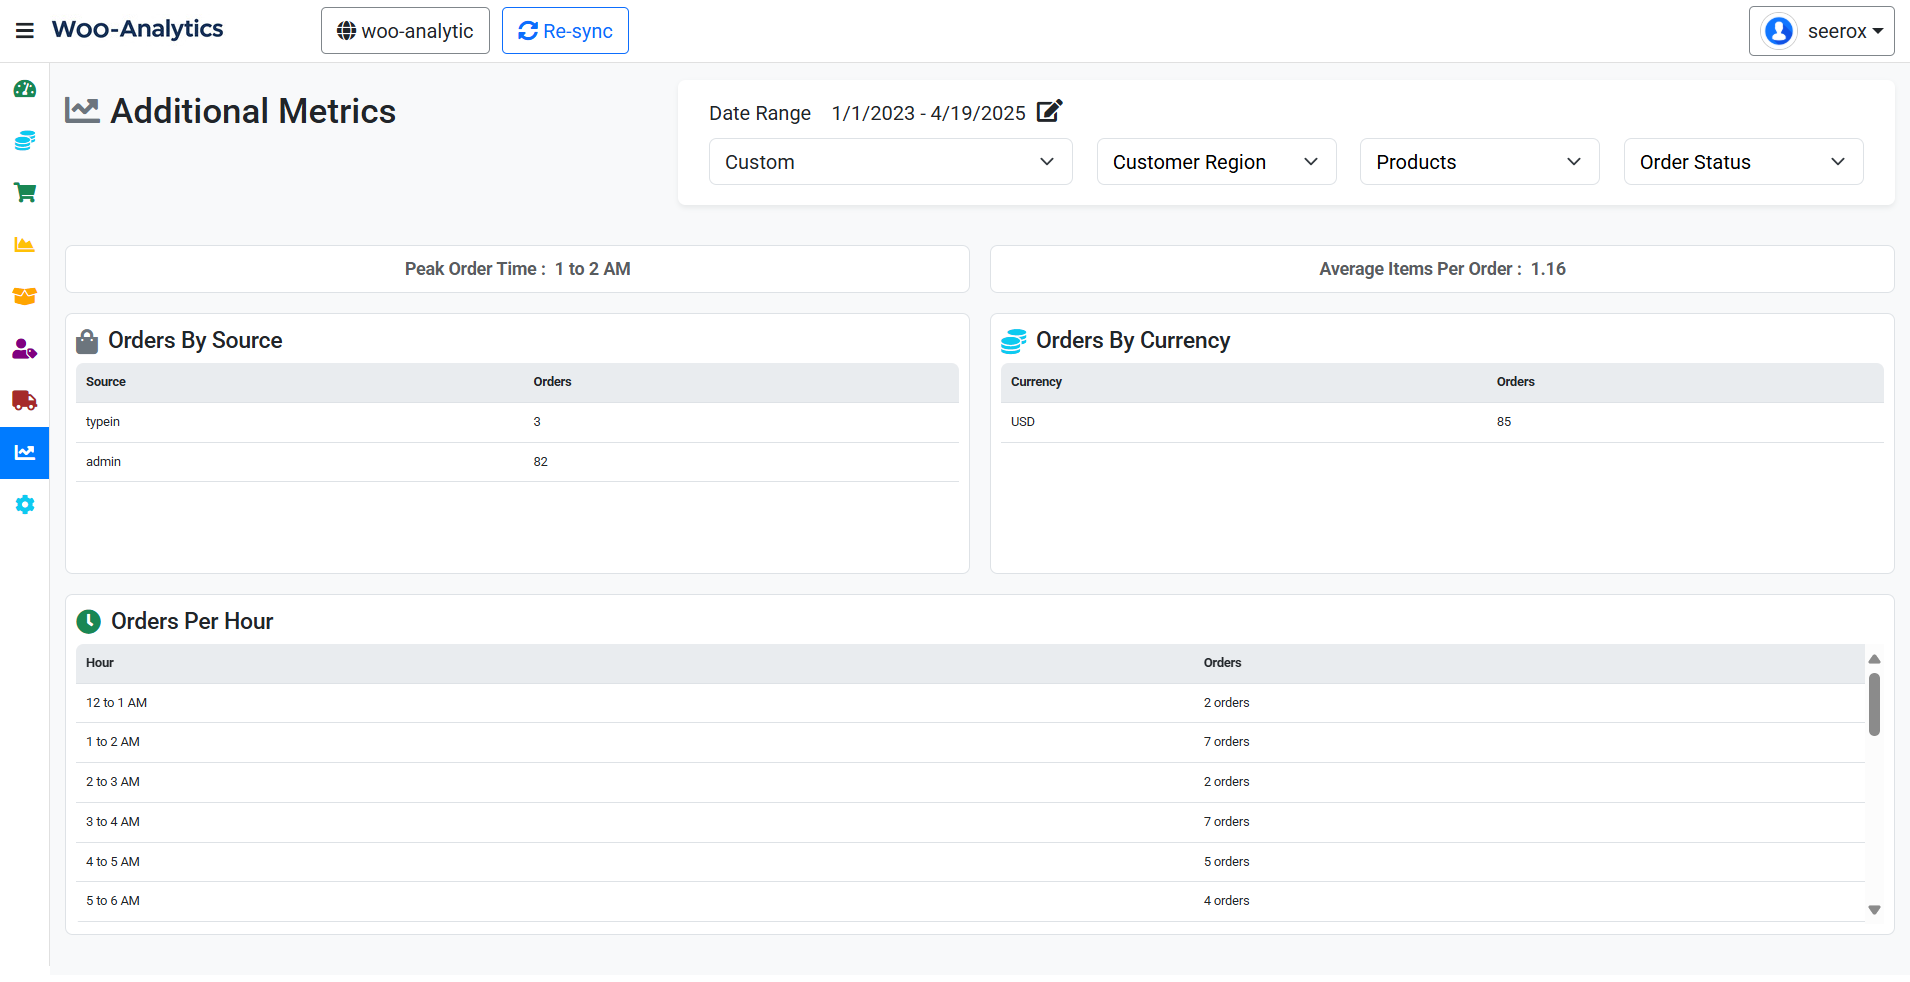Open the seerox user account menu

(1821, 31)
